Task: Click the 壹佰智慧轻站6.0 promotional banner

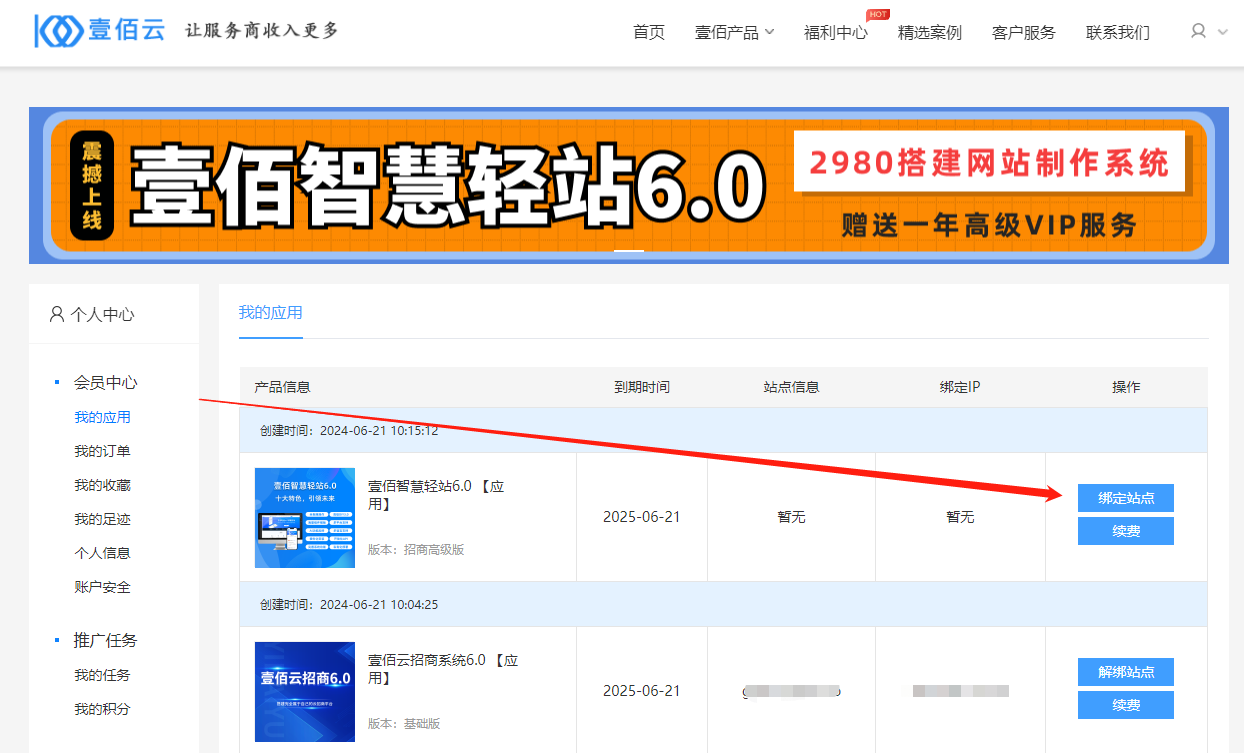Action: 629,185
